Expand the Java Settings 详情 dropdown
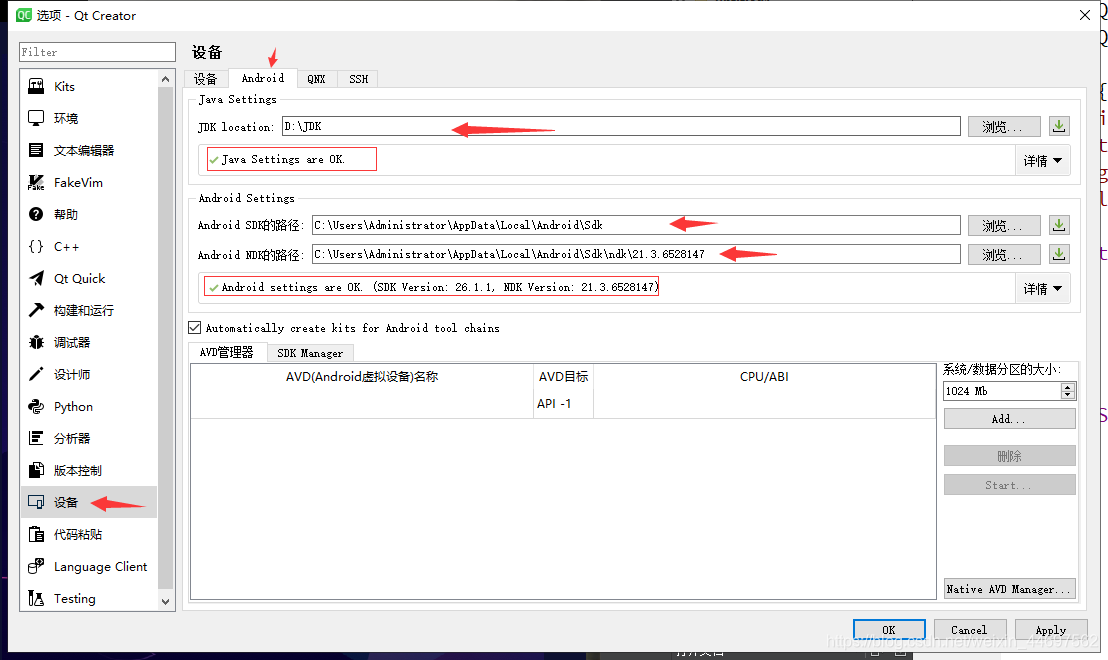The image size is (1108, 660). 1042,160
